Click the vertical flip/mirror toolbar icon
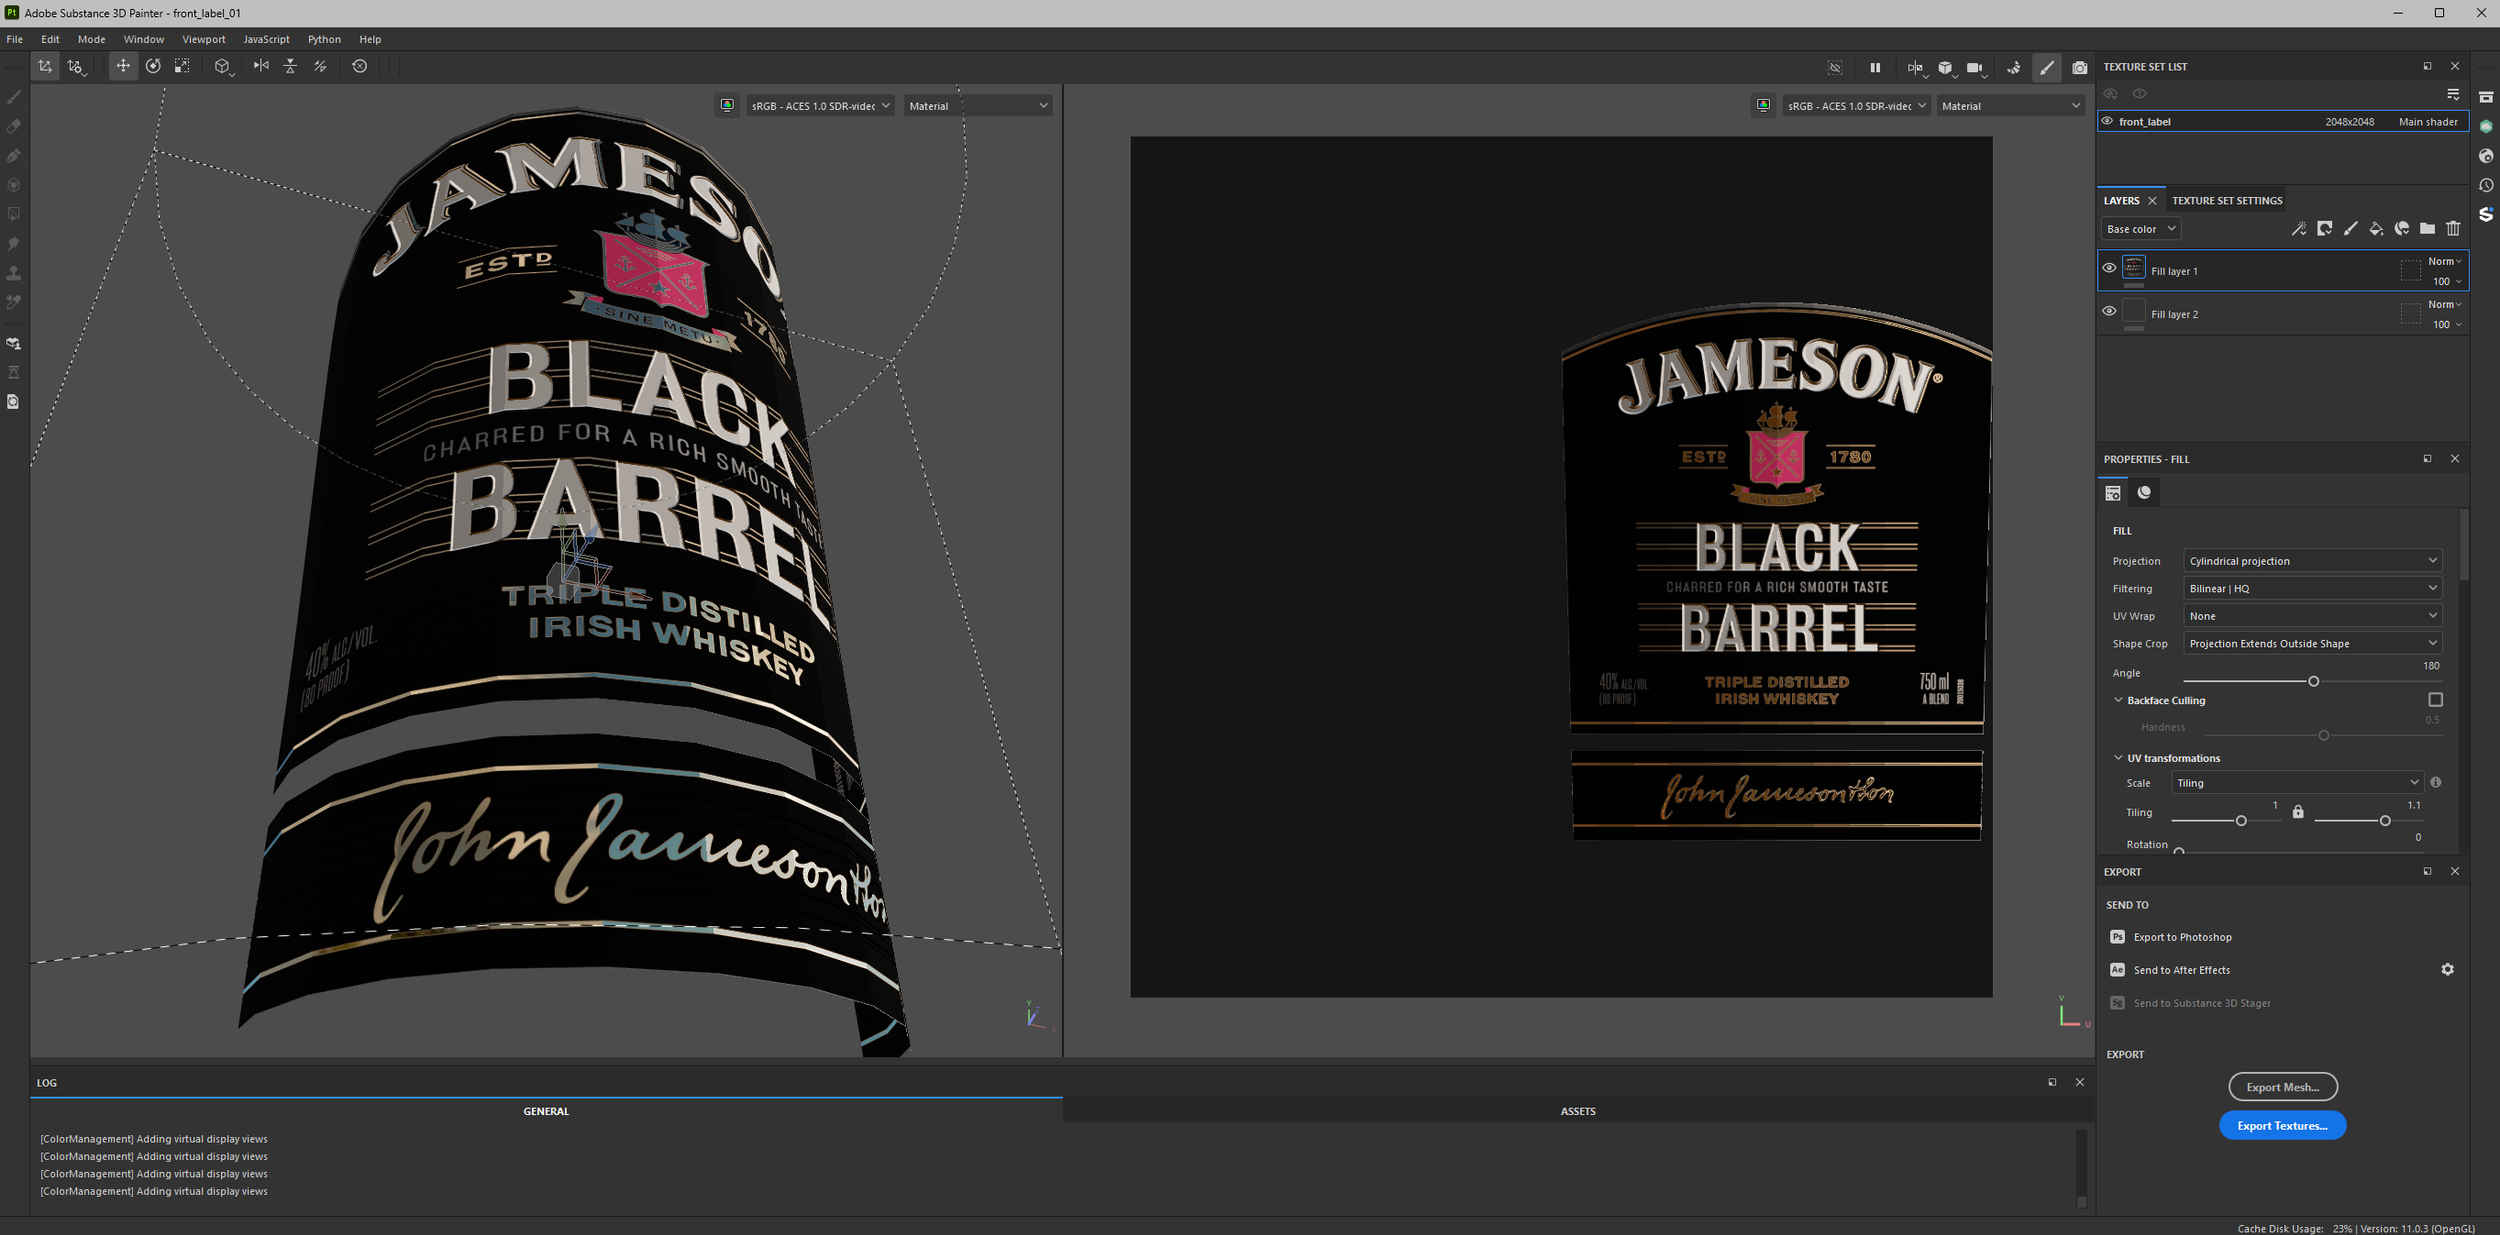Image resolution: width=2500 pixels, height=1235 pixels. pyautogui.click(x=290, y=66)
